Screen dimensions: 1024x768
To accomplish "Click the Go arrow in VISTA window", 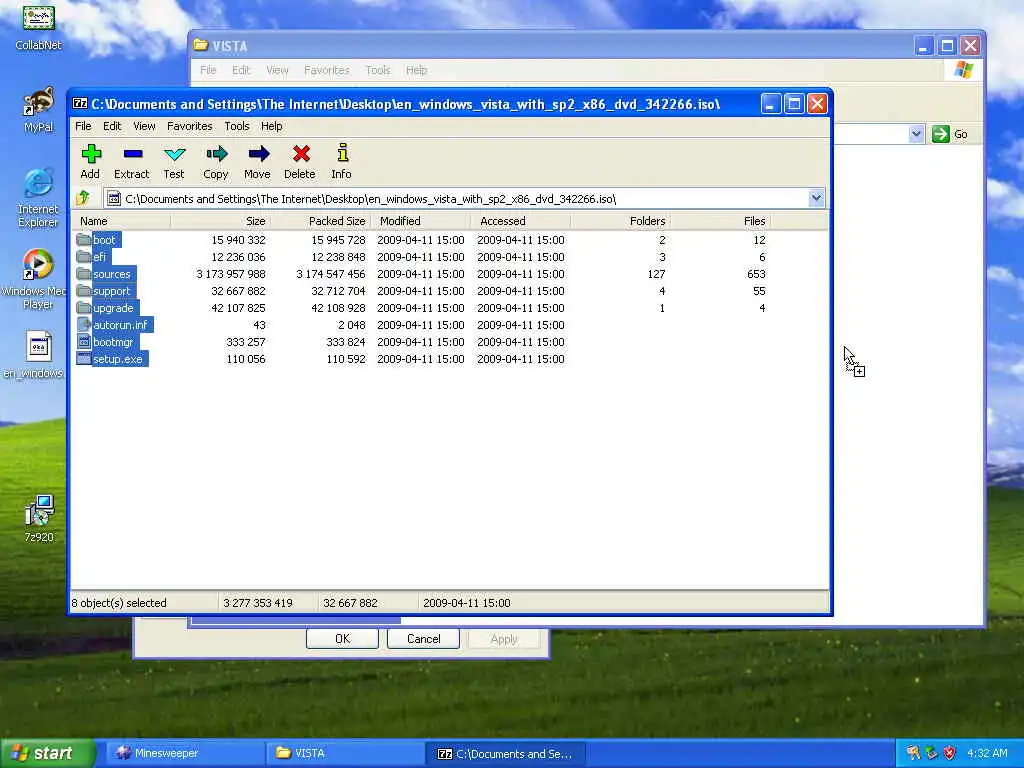I will click(940, 134).
